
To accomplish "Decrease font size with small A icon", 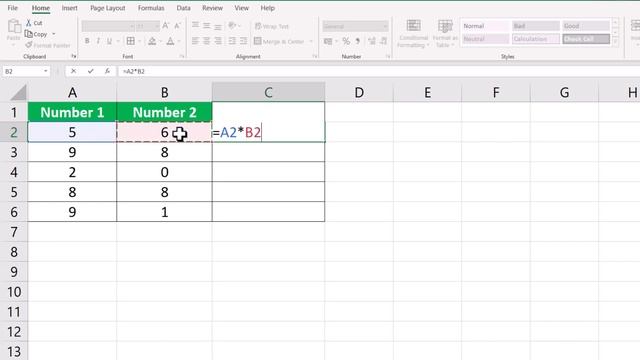I will click(x=178, y=26).
